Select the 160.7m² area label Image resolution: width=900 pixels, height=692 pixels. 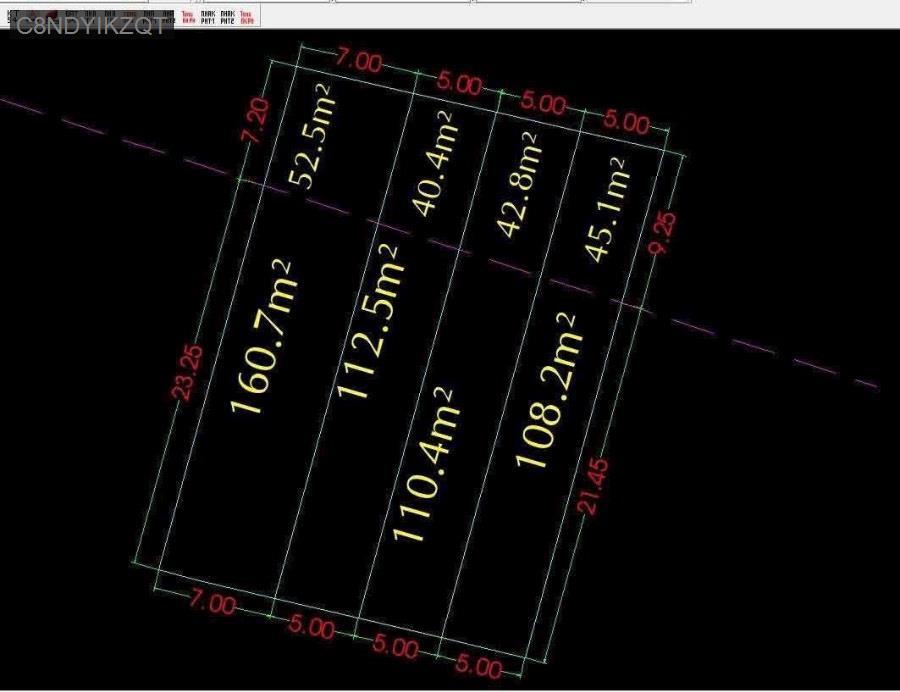(x=260, y=336)
